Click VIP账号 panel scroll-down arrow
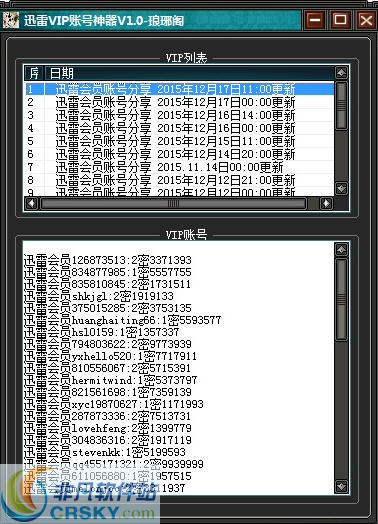This screenshot has height=524, width=378. 341,486
